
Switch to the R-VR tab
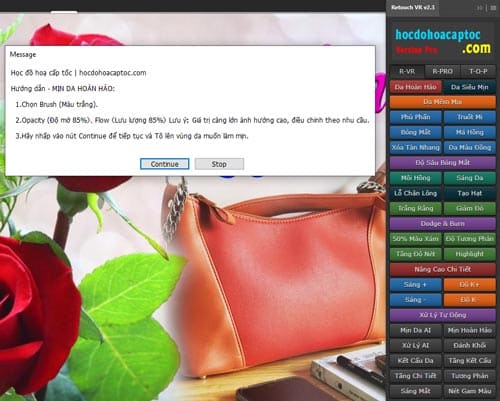coord(407,71)
